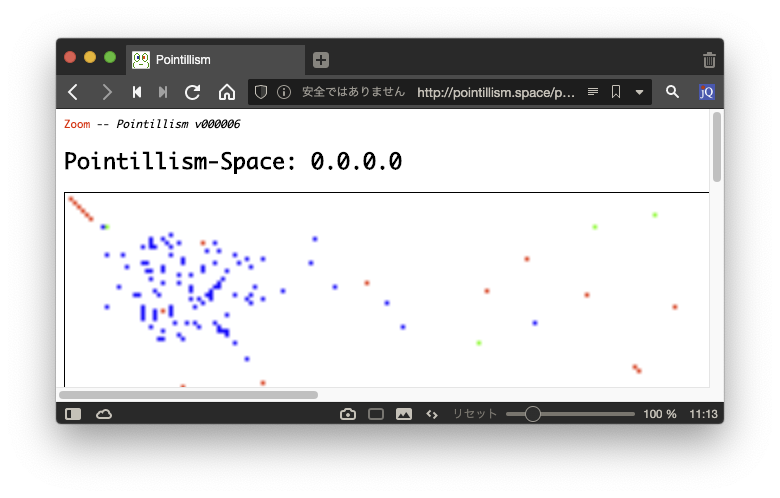
Task: Reload the current page
Action: [193, 92]
